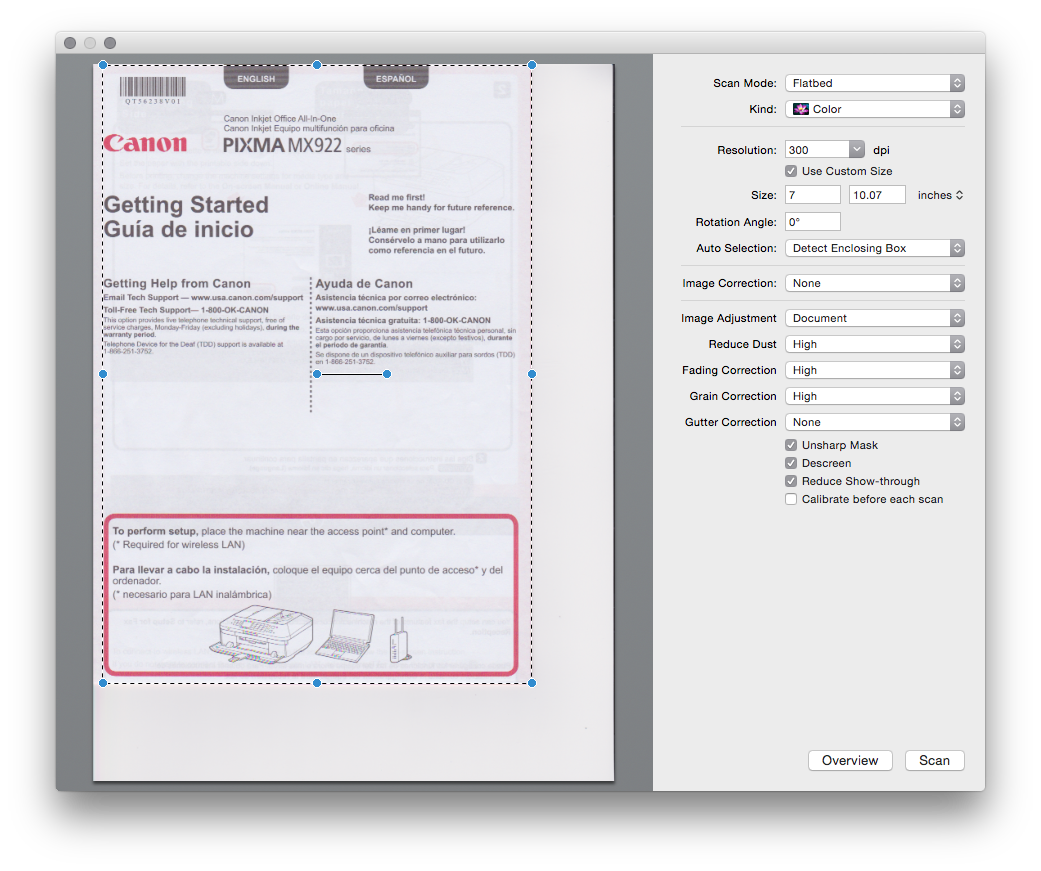Viewport: 1041px width, 871px height.
Task: Change the Reduce Dust level dropdown
Action: 874,344
